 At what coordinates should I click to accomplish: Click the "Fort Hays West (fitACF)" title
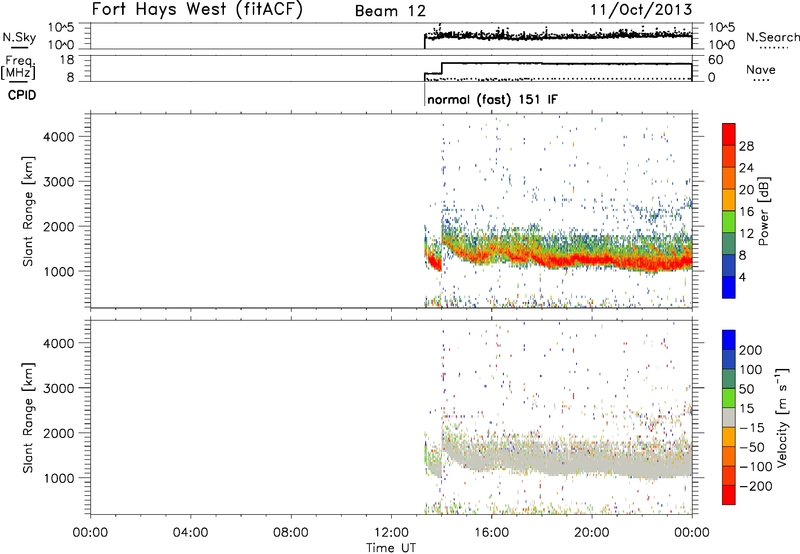(x=197, y=9)
